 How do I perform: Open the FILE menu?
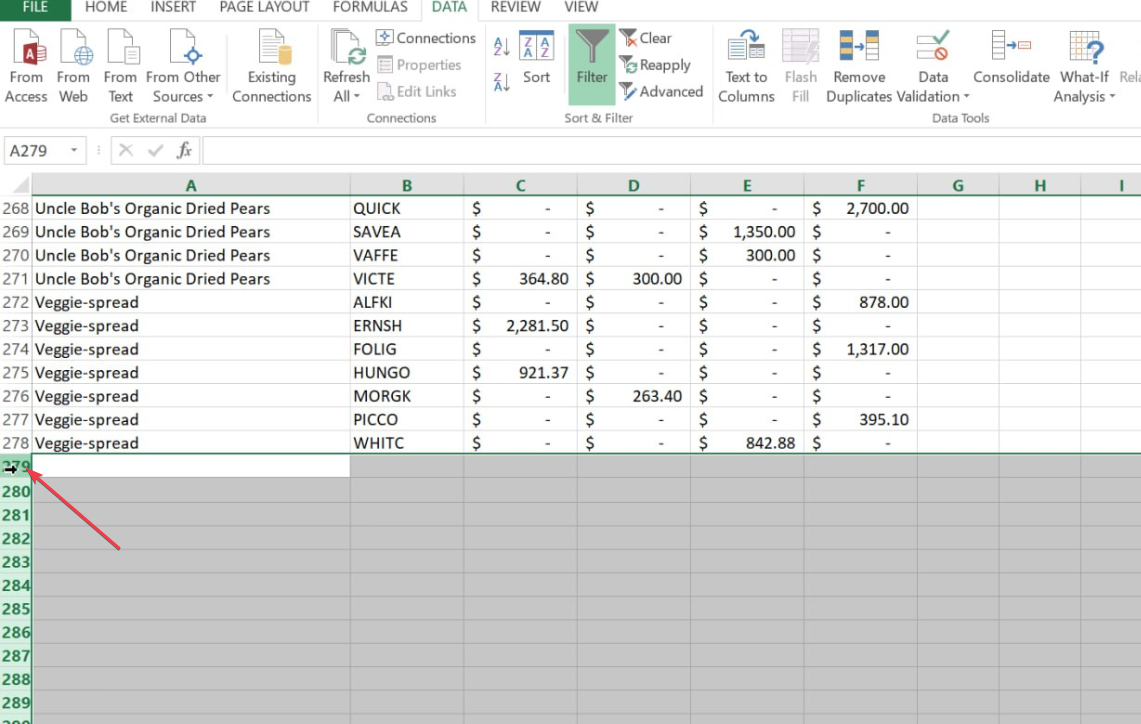[x=35, y=8]
